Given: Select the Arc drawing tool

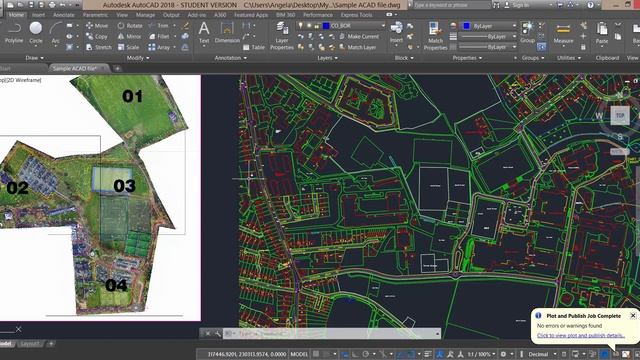Looking at the screenshot, I should pos(56,33).
